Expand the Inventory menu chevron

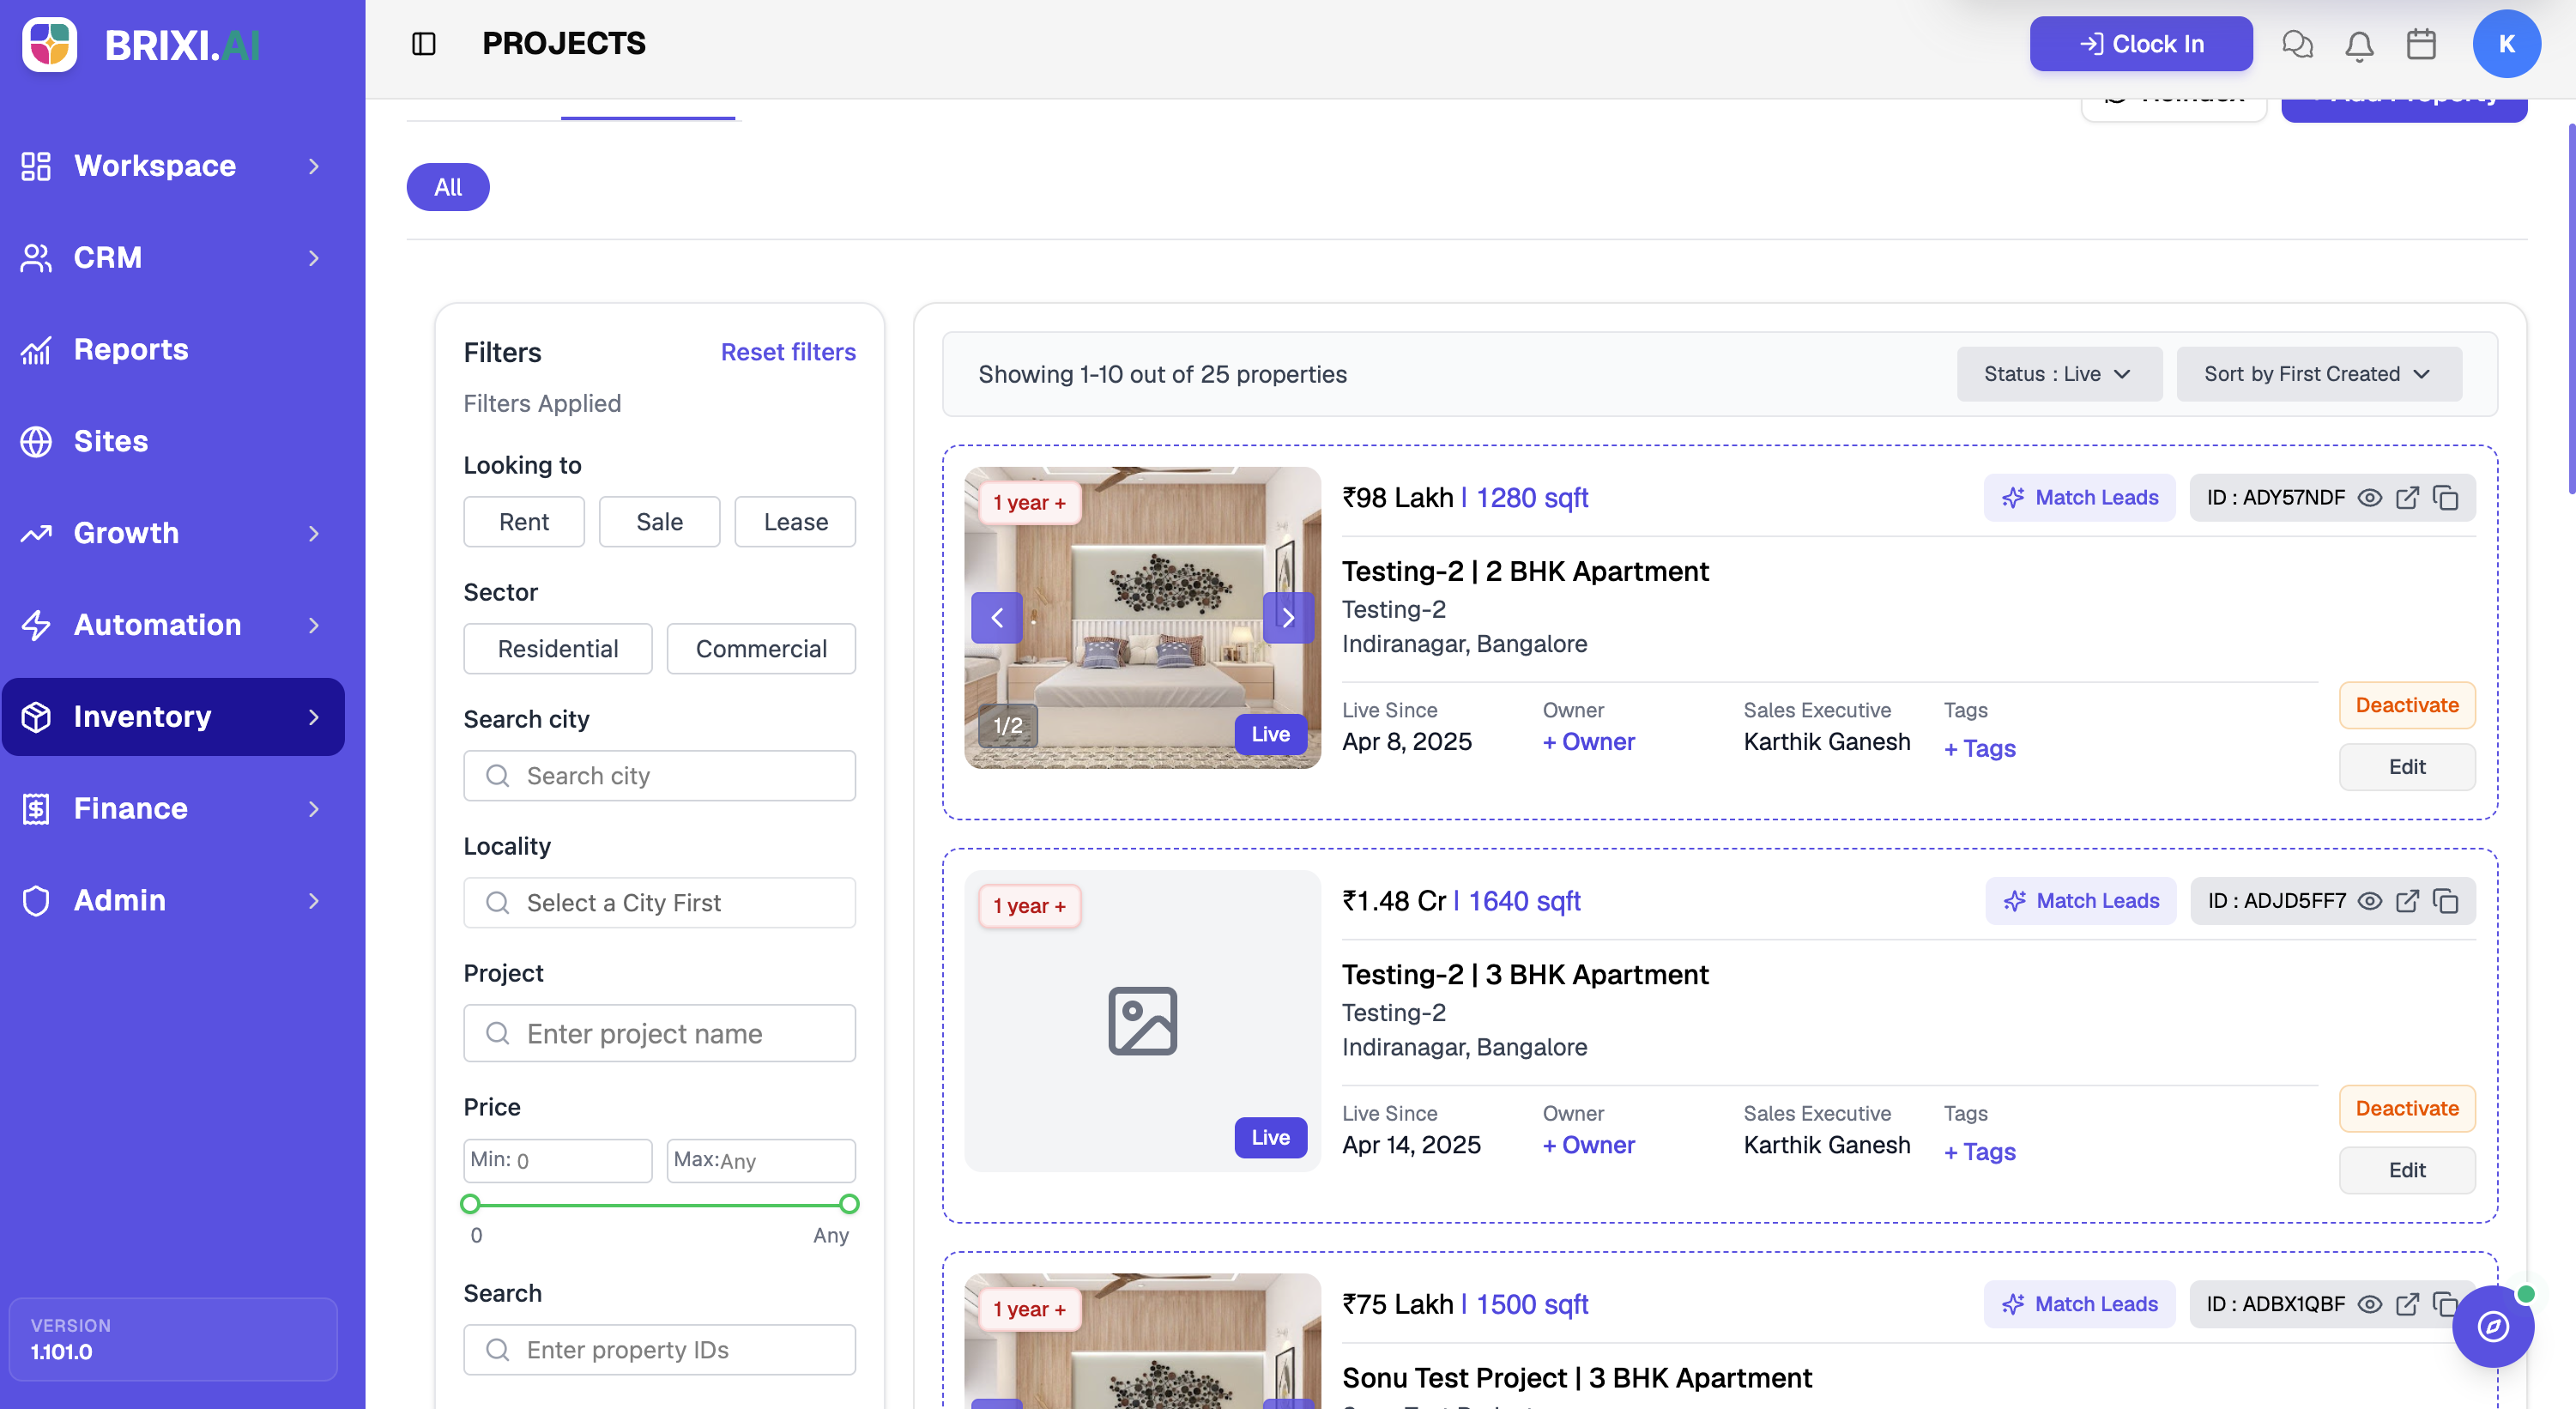[x=314, y=717]
